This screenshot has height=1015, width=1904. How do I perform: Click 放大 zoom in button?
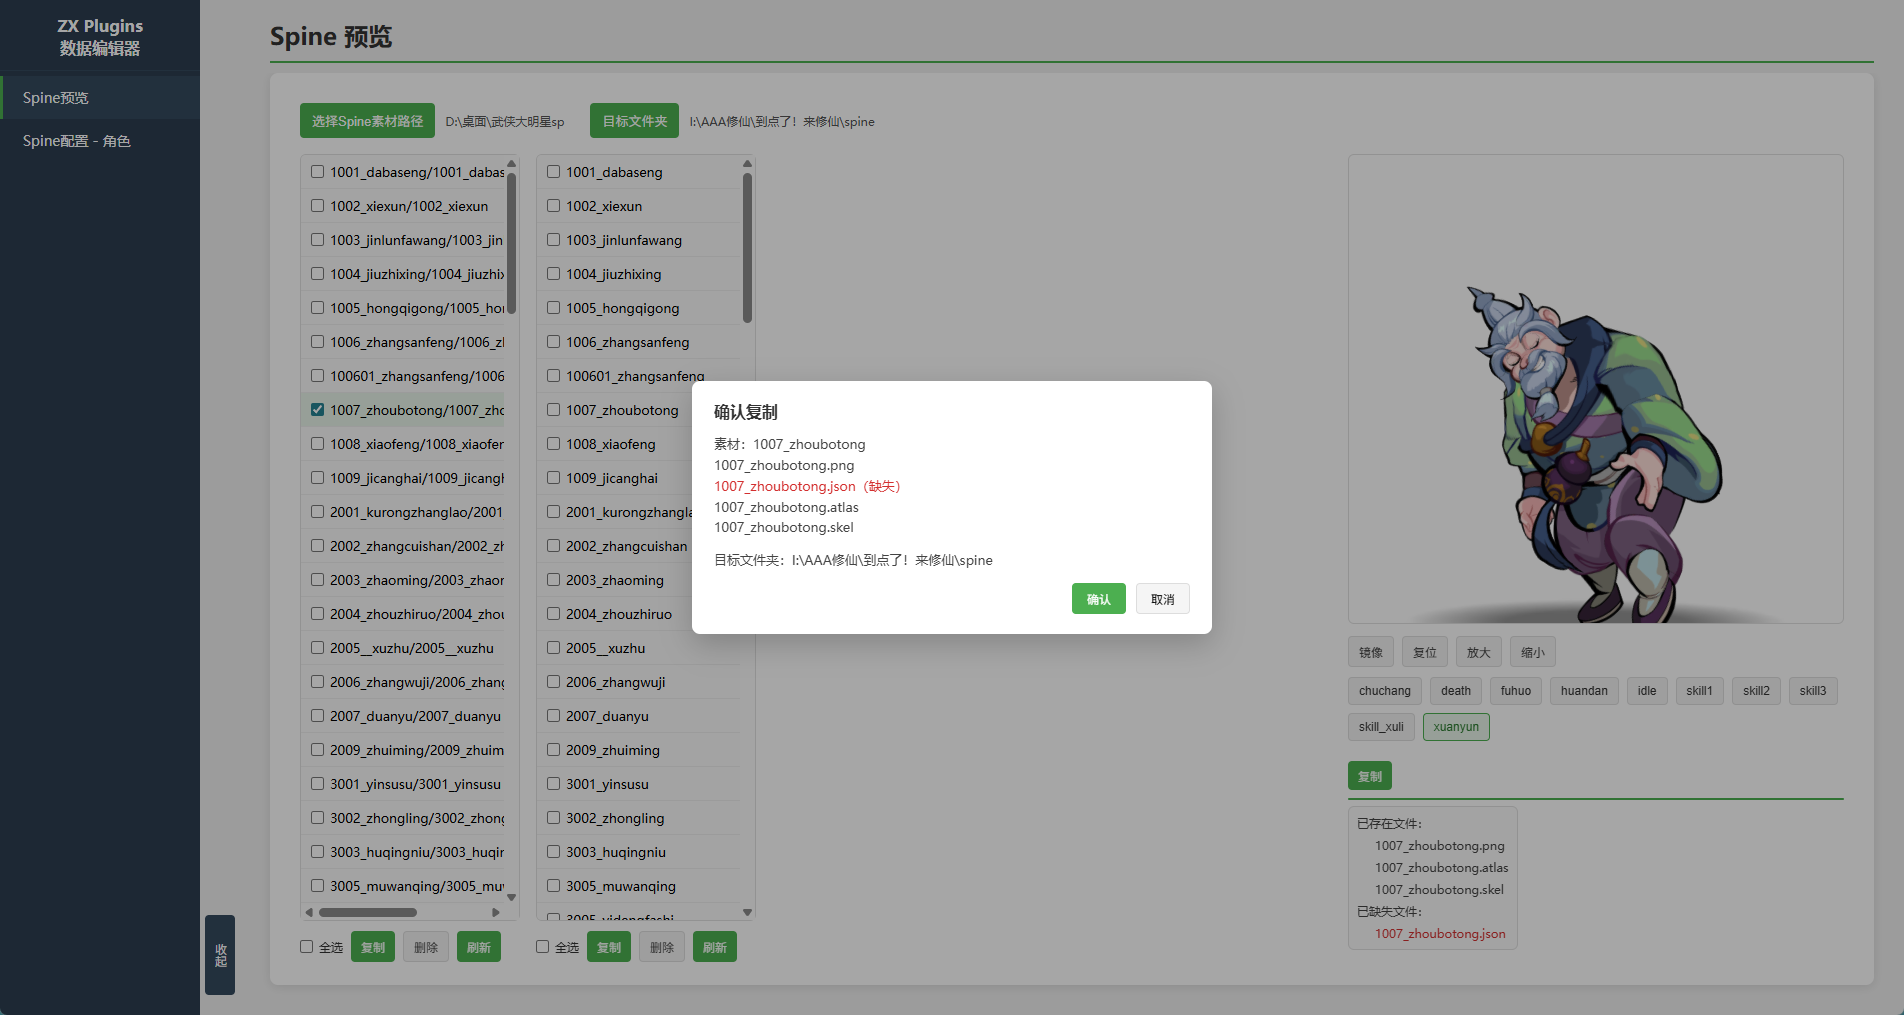click(x=1479, y=652)
